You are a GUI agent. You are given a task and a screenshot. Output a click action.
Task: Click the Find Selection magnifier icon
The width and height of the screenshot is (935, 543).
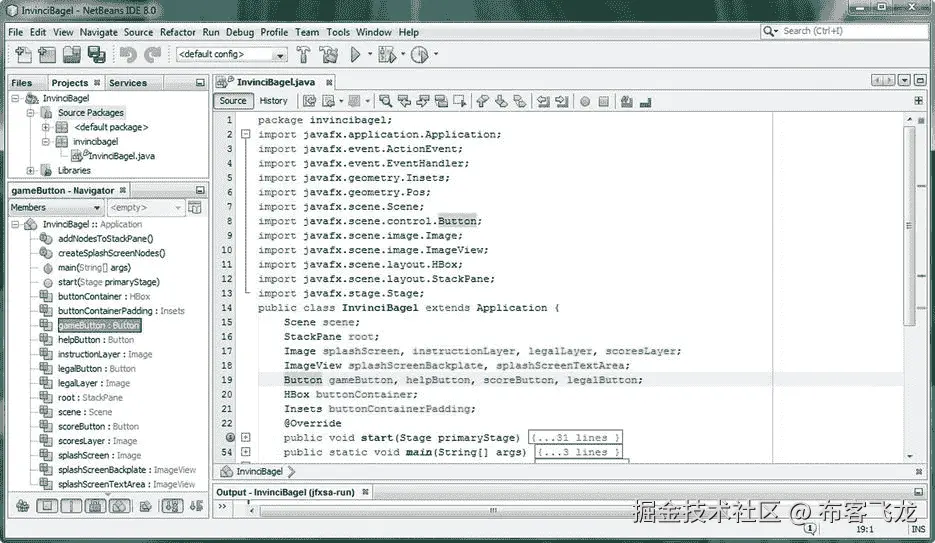[385, 101]
